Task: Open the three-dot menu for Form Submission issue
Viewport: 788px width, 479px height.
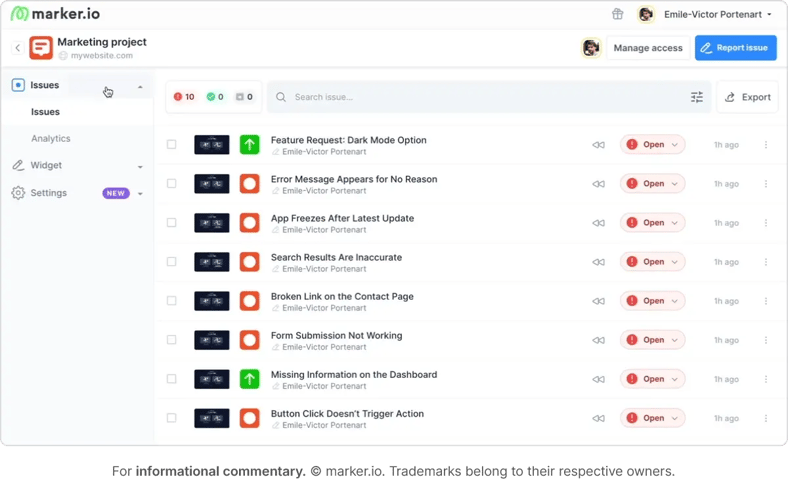Action: point(766,340)
